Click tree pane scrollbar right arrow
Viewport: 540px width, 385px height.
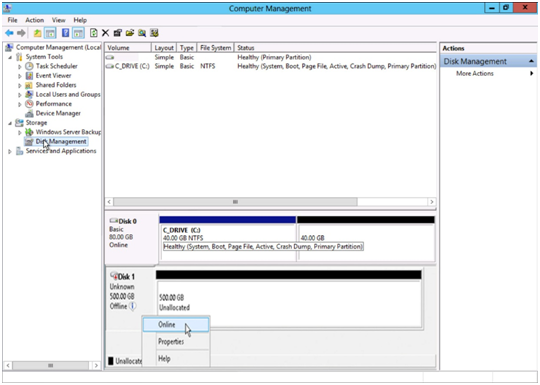point(96,365)
